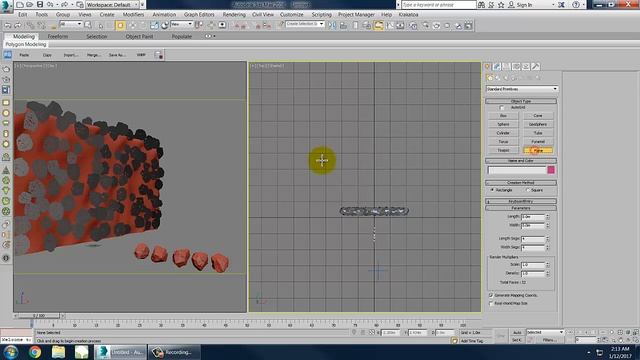Image resolution: width=640 pixels, height=360 pixels.
Task: Switch to the Object Paint ribbon tab
Action: [140, 36]
